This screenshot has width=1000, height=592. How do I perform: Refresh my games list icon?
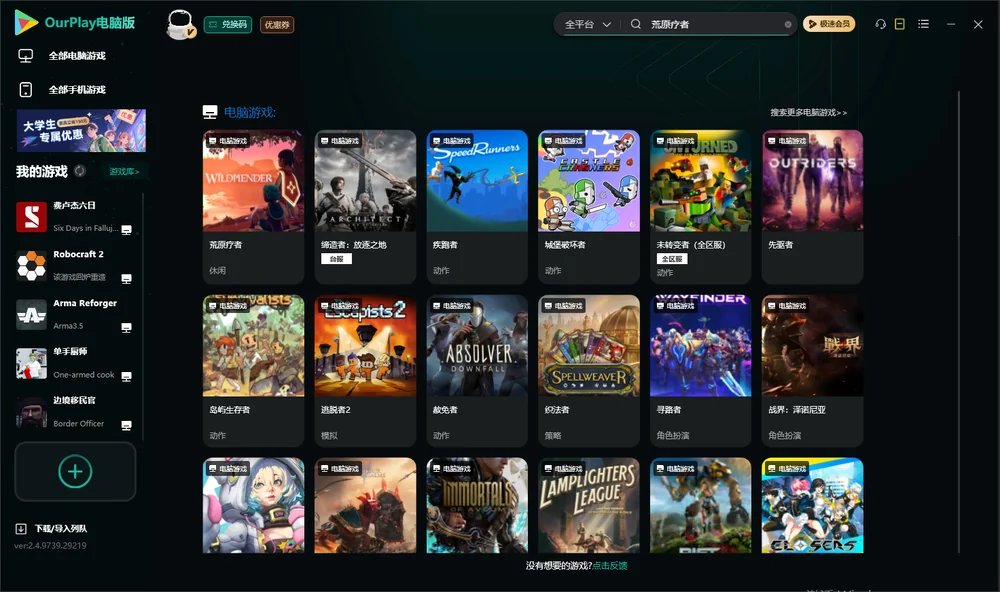[80, 171]
